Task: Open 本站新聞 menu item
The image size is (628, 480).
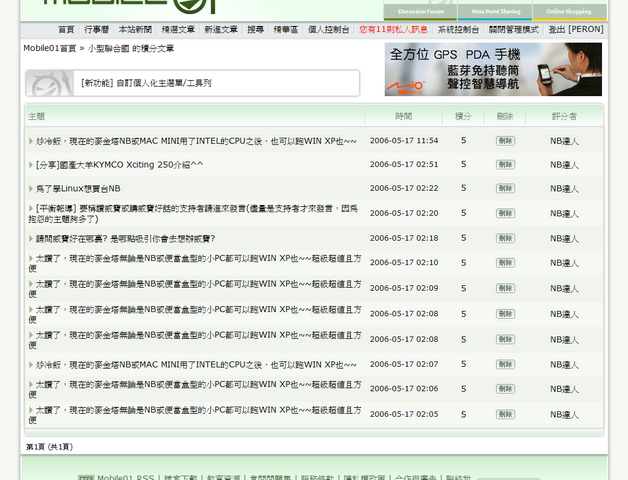Action: click(x=135, y=30)
